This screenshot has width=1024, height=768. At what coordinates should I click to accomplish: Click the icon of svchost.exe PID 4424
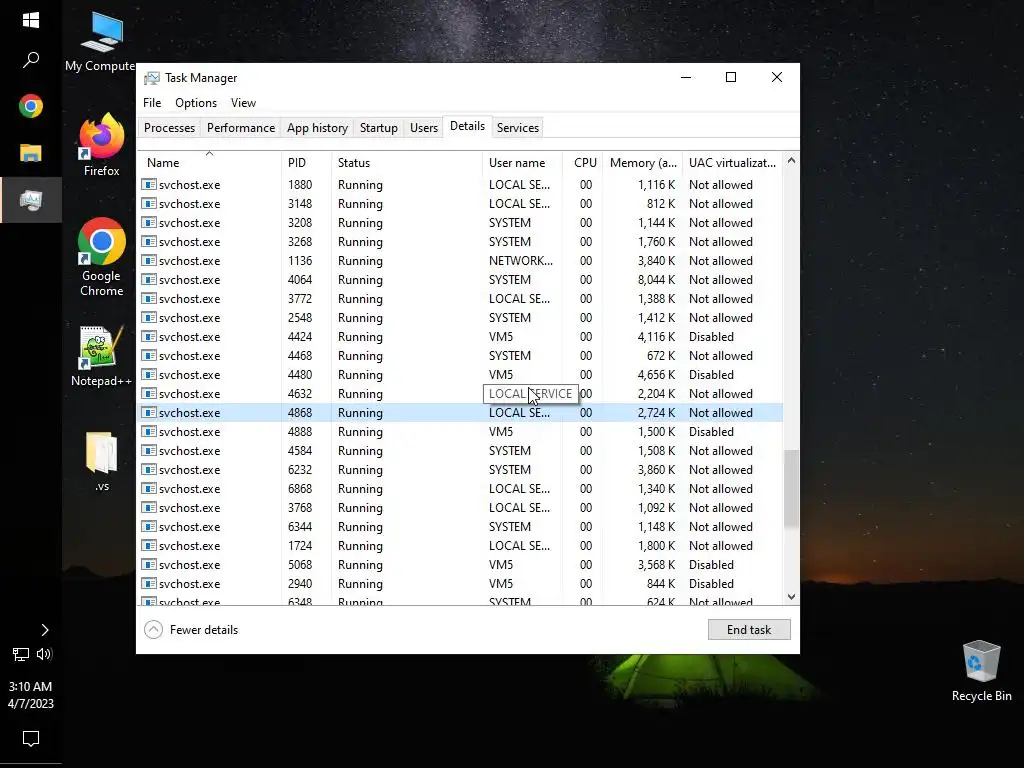[149, 337]
